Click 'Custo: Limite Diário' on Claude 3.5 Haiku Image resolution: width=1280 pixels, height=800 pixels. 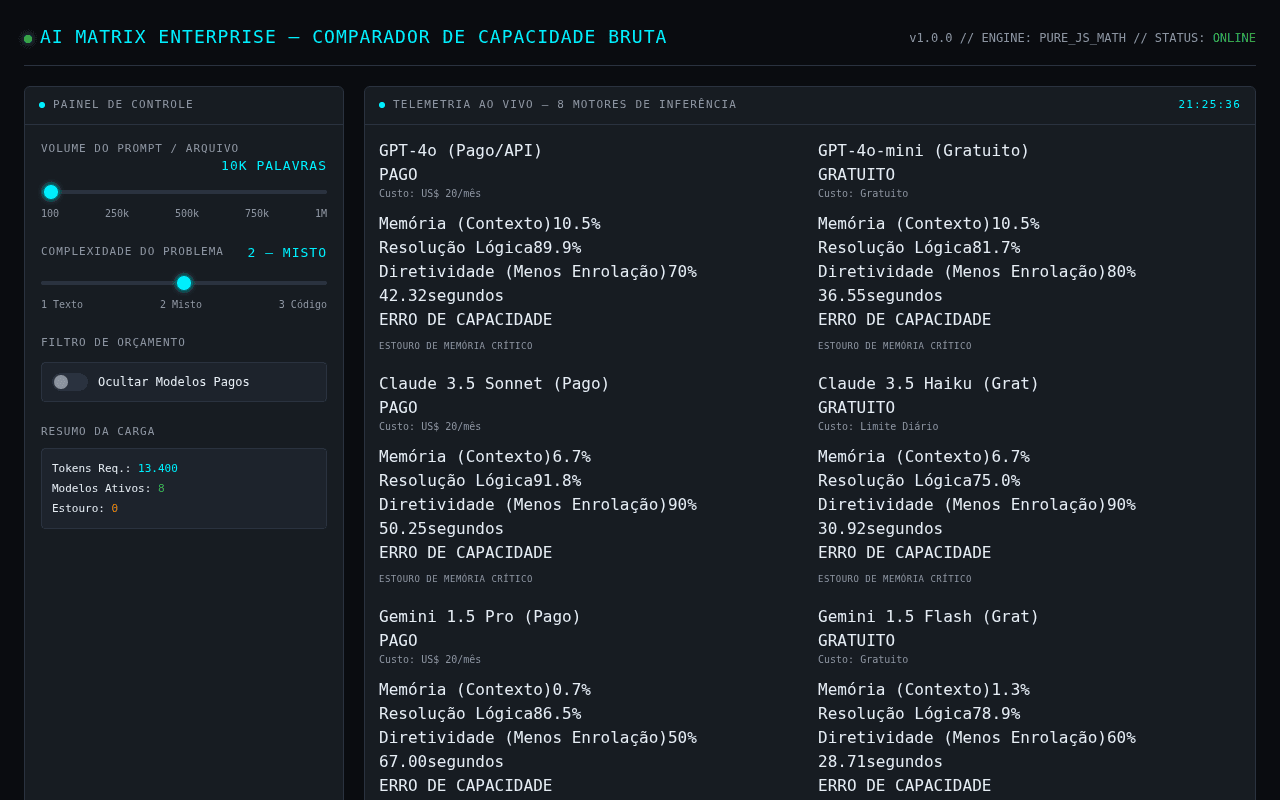click(x=878, y=427)
